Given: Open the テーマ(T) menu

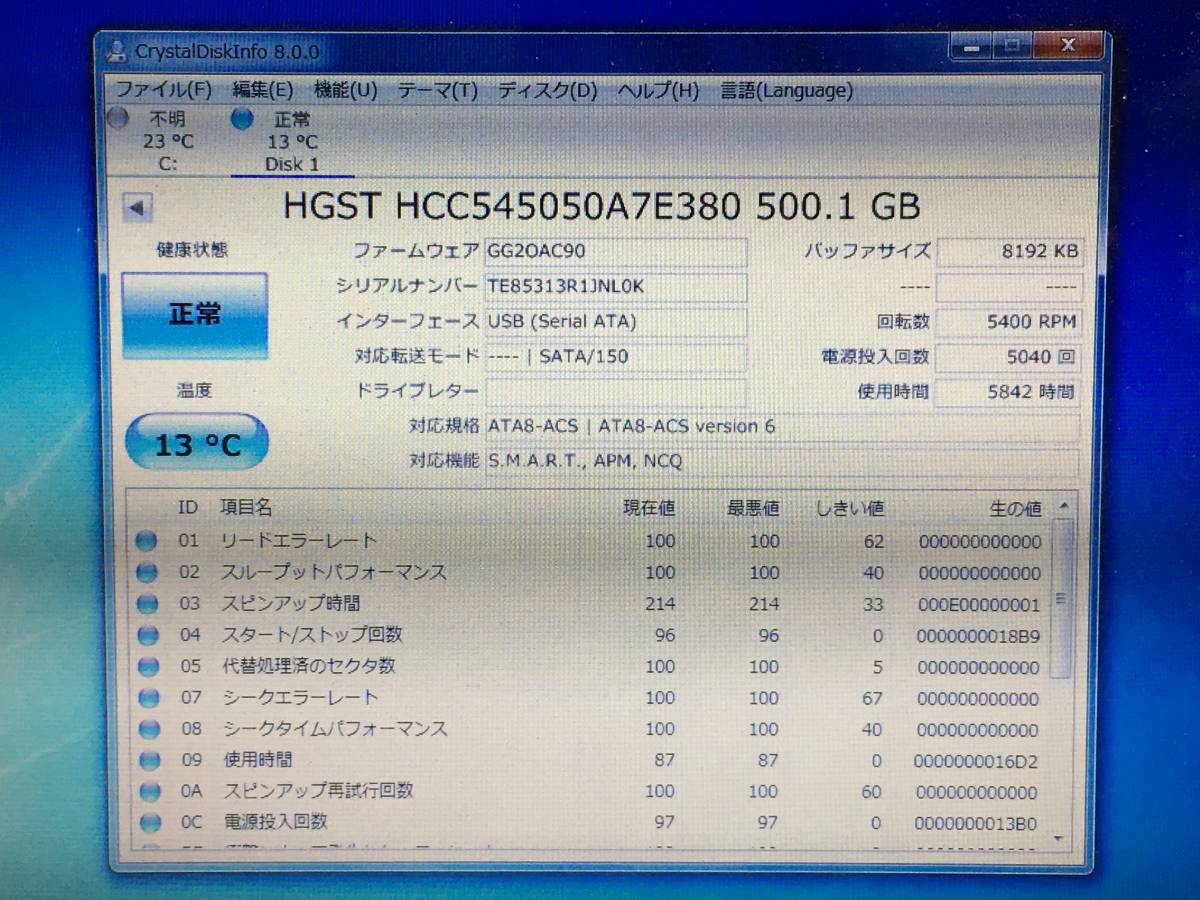Looking at the screenshot, I should 438,90.
